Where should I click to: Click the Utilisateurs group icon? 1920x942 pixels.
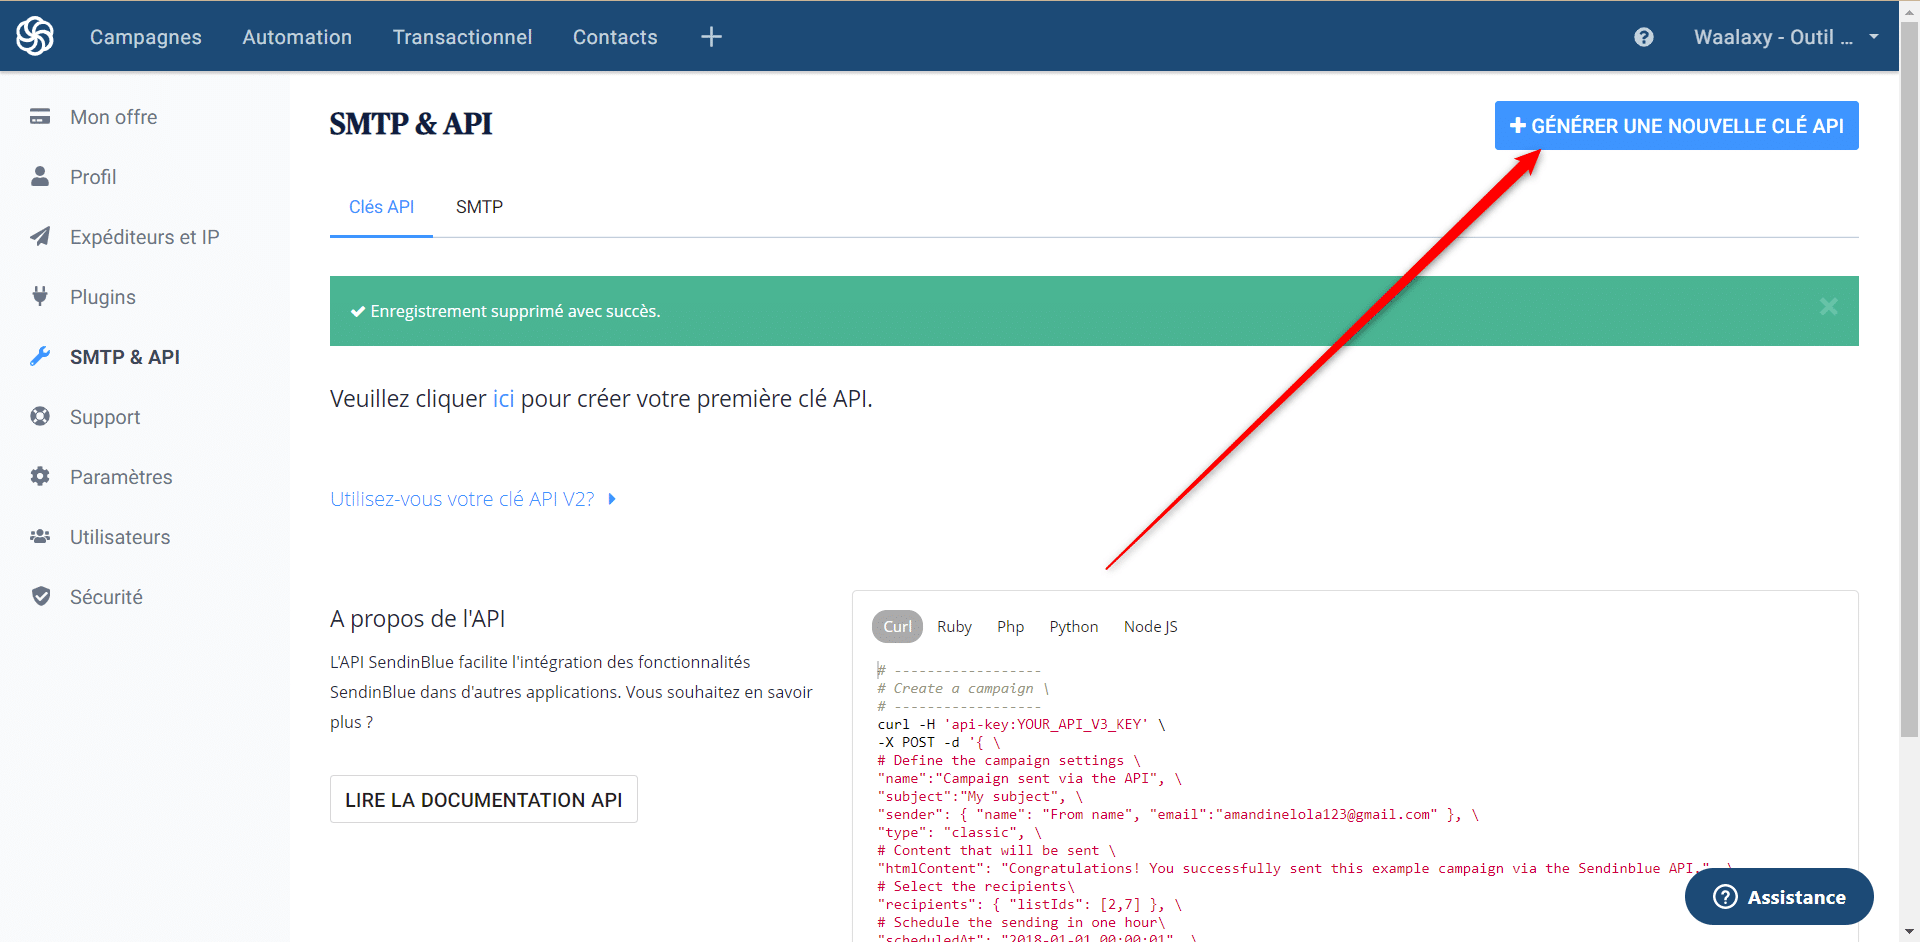[x=40, y=536]
